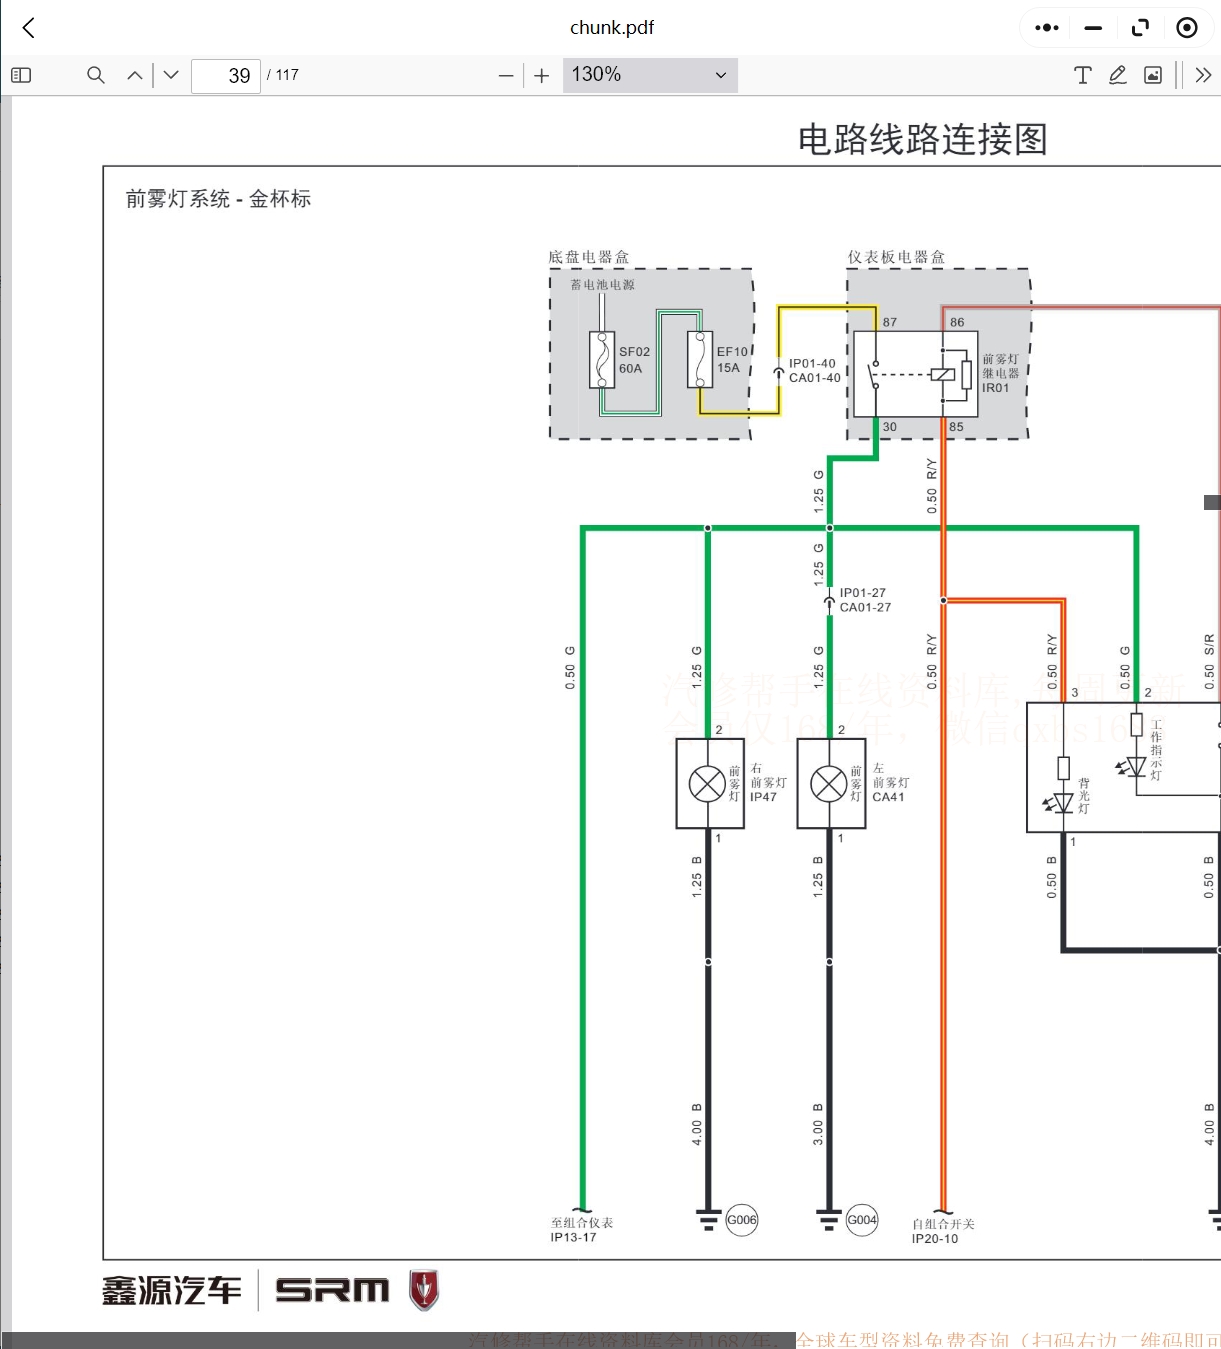Screen dimensions: 1221x1349
Task: Toggle the sidebar thumbnail panel
Action: [x=21, y=74]
